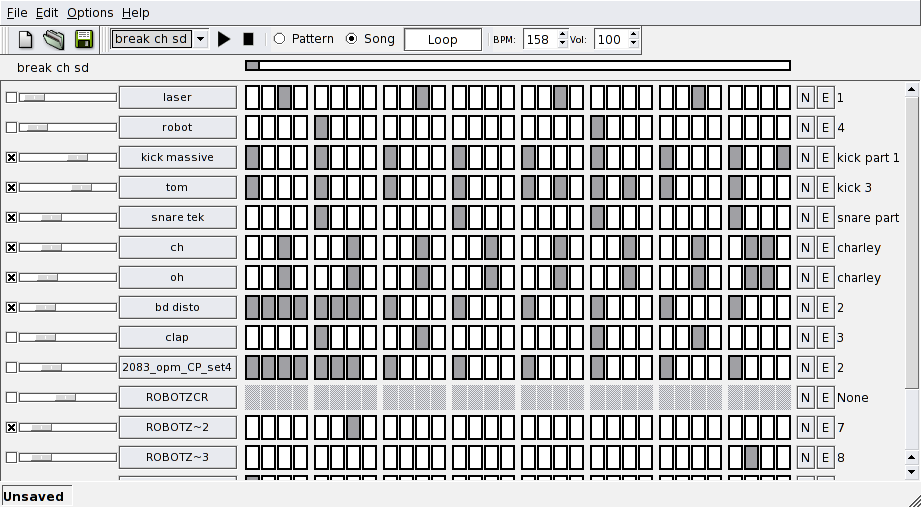Open the Help menu

pos(136,12)
